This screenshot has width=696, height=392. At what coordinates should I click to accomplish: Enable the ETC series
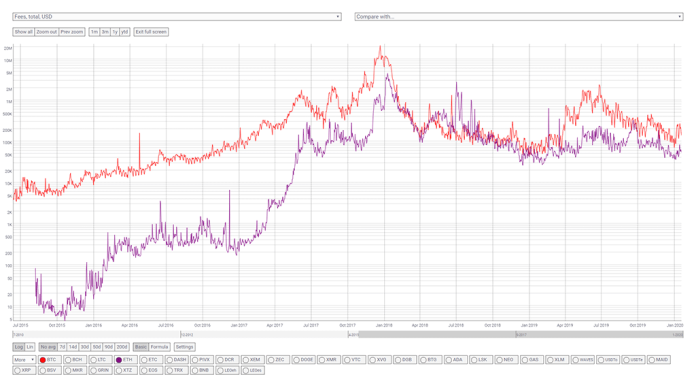pyautogui.click(x=150, y=360)
